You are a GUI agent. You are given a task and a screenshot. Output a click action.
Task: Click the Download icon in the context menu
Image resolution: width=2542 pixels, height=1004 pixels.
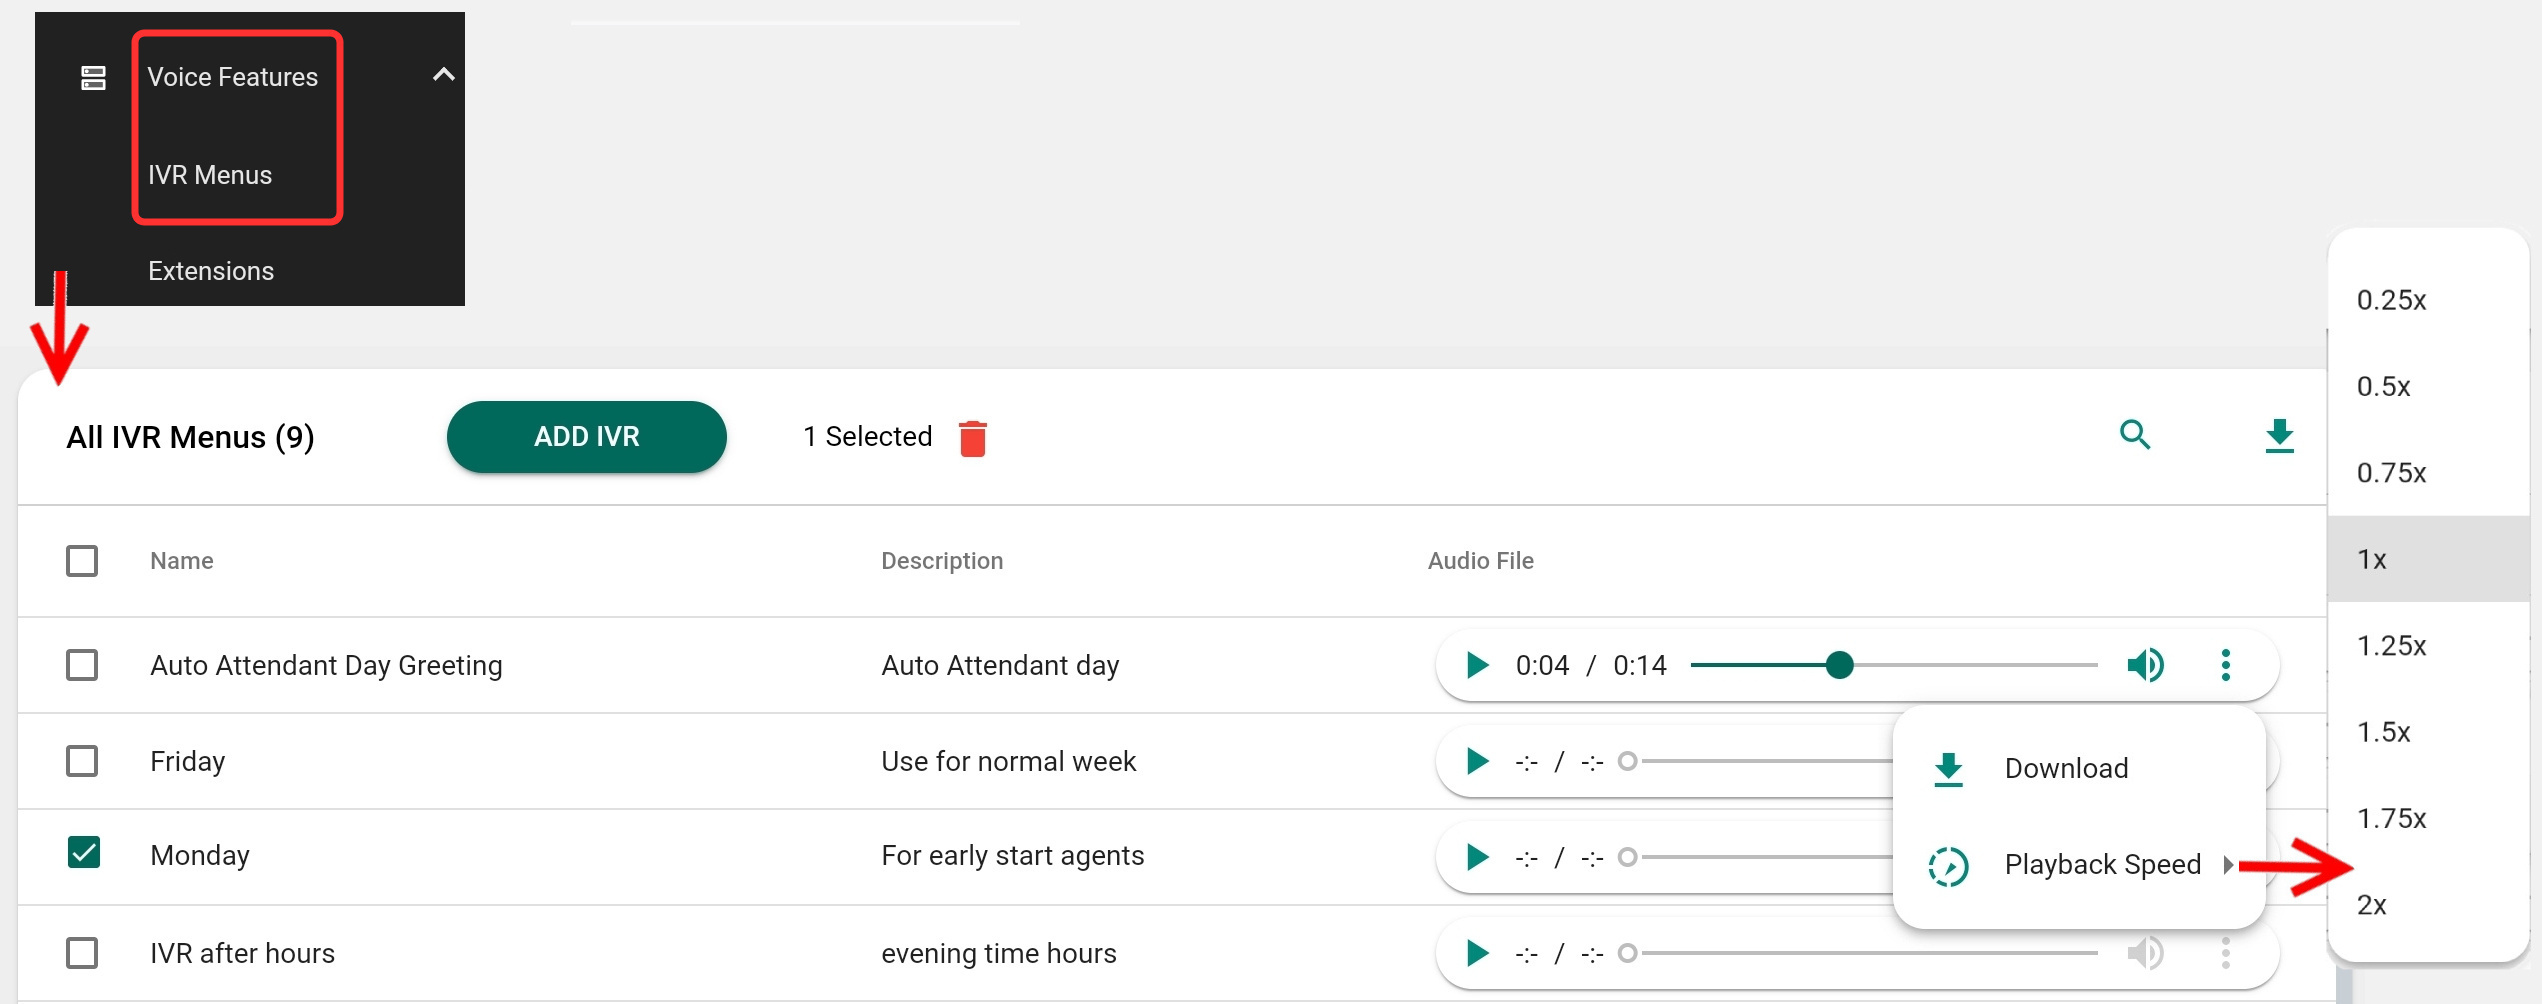click(x=1947, y=768)
